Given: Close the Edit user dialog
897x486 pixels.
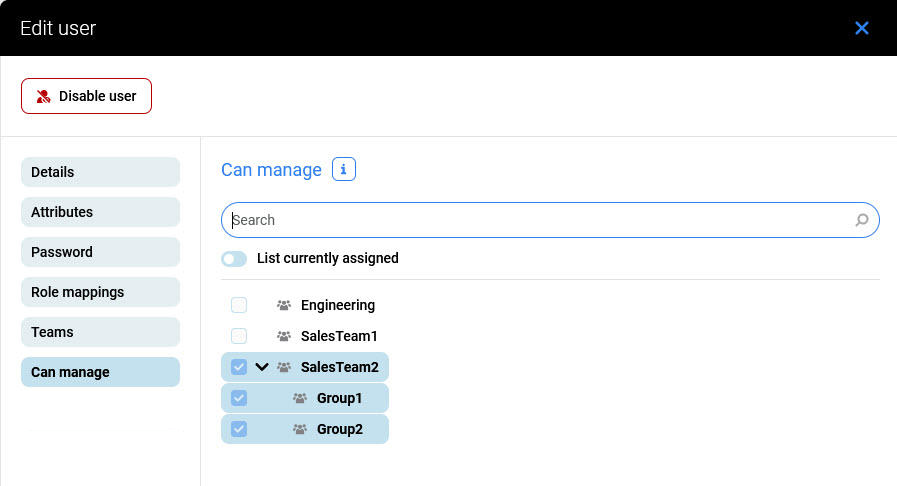Looking at the screenshot, I should (861, 28).
